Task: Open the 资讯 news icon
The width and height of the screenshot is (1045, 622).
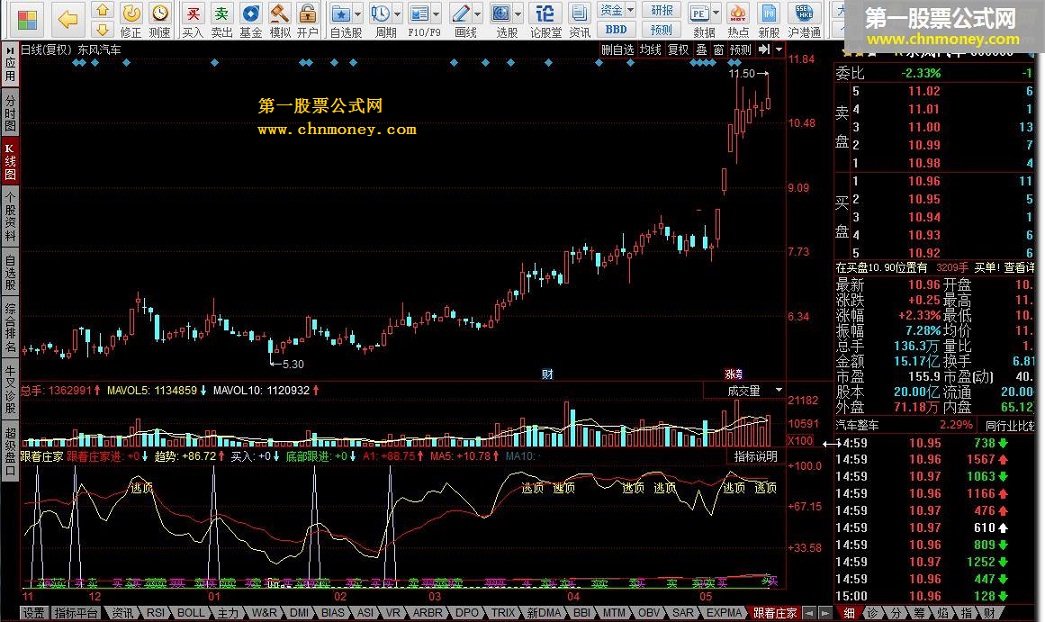Action: [579, 20]
